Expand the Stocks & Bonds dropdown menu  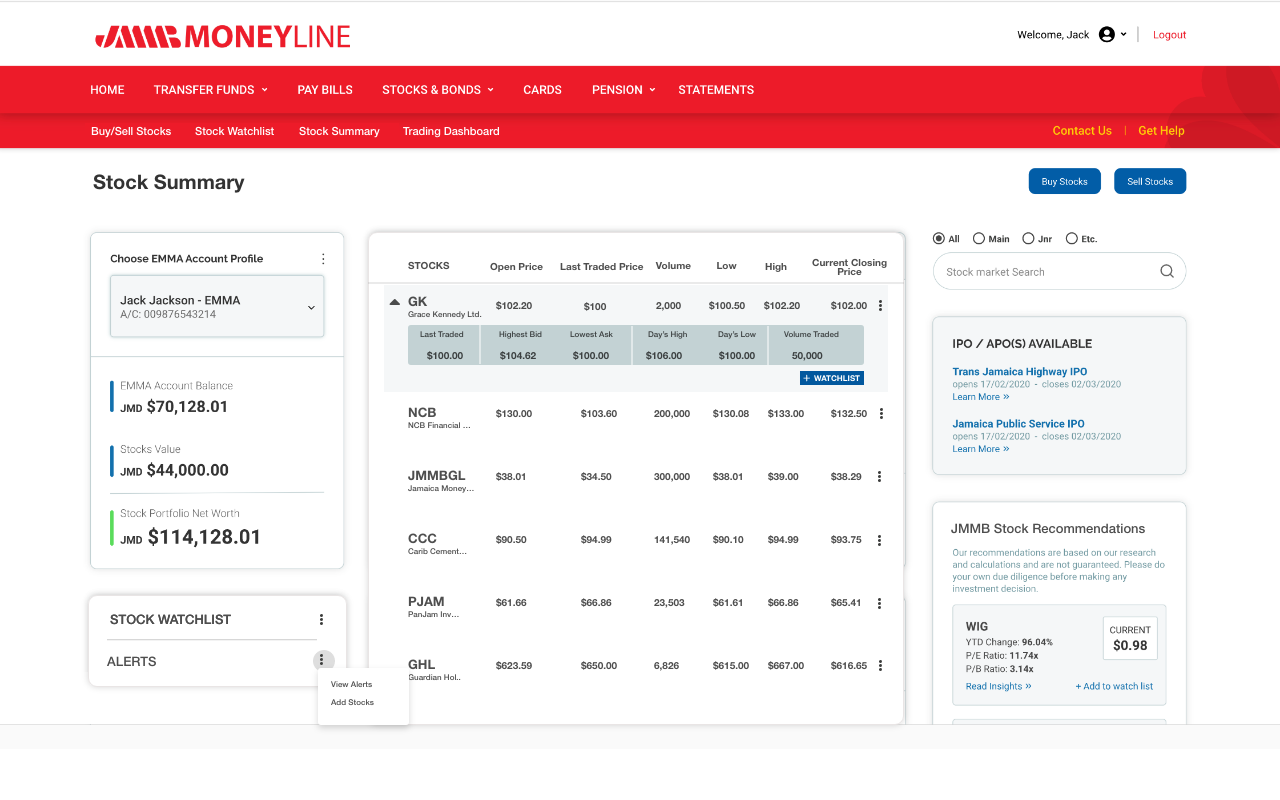click(438, 90)
